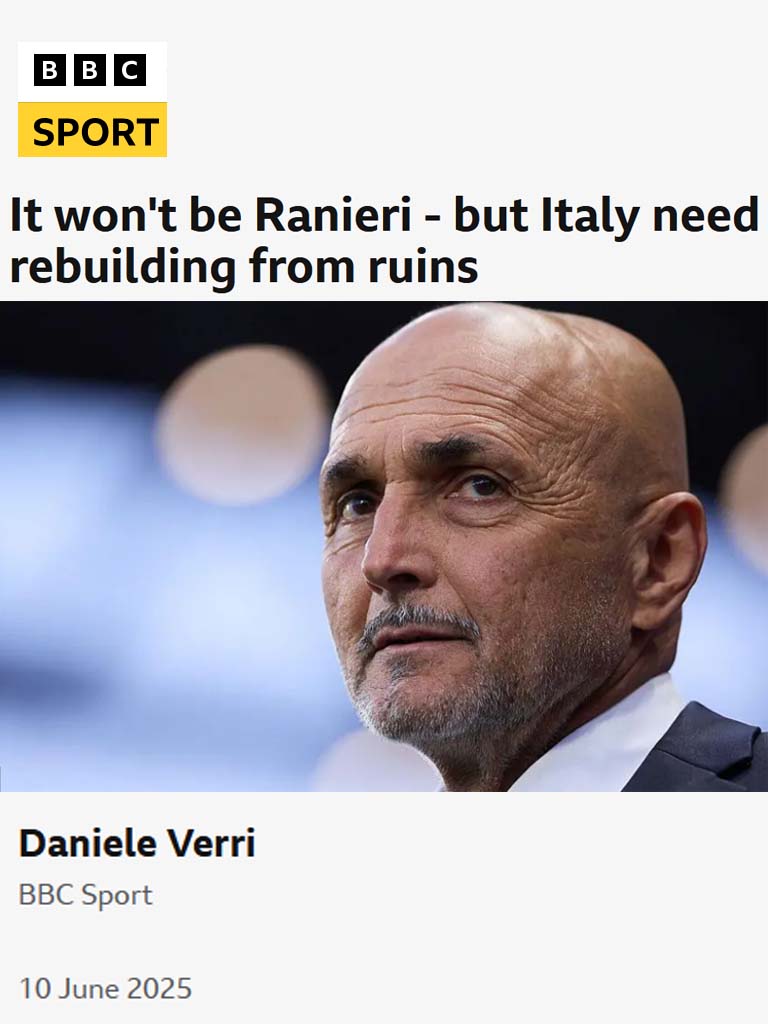Click the word Ranieri in the headline

coord(333,214)
